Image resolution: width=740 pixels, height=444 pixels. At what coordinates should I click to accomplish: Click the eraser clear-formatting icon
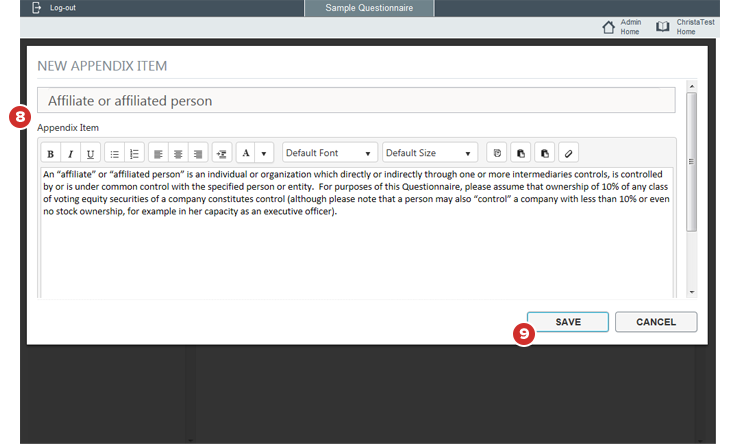[x=568, y=154]
